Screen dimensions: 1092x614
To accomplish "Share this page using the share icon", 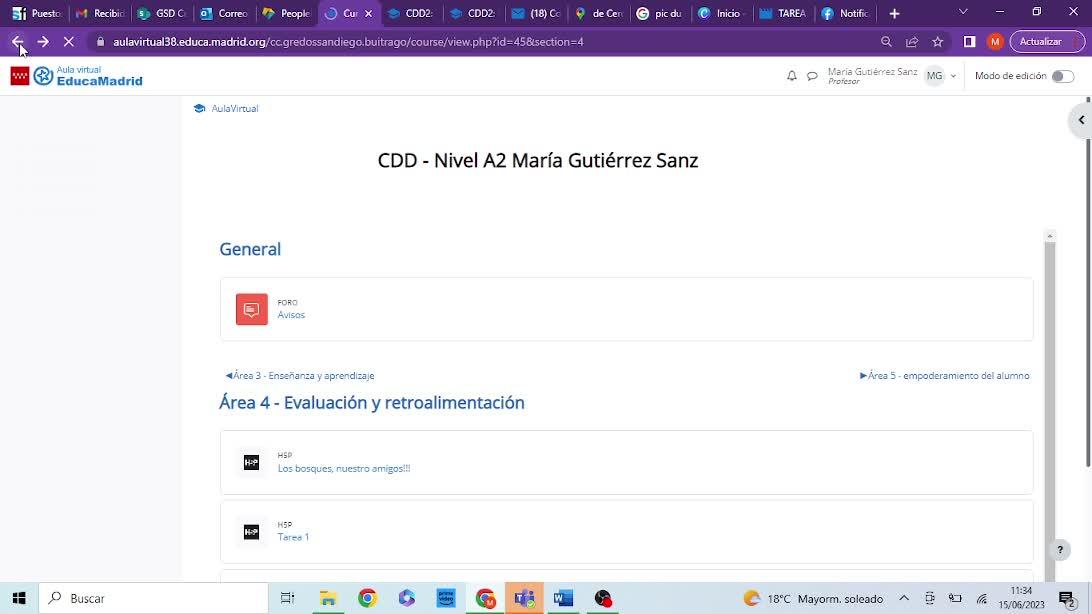I will (x=912, y=42).
